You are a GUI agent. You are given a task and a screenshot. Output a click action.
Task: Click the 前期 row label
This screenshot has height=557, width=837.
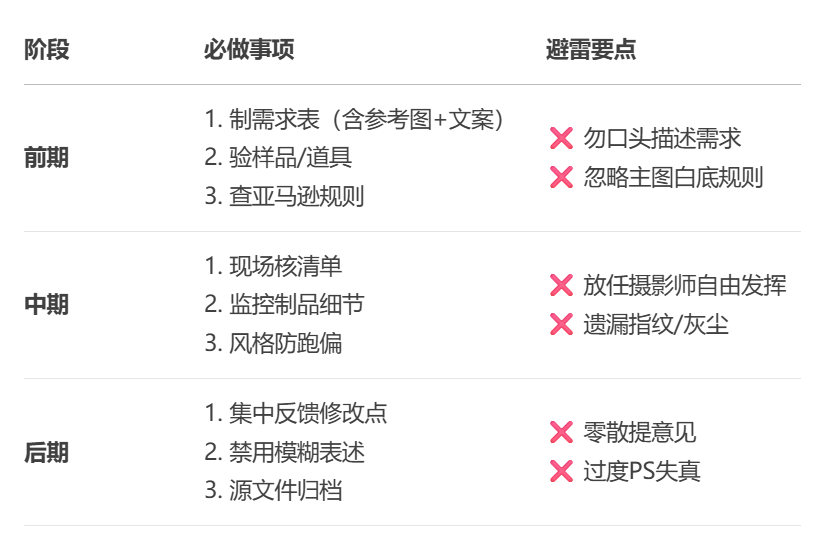click(46, 158)
